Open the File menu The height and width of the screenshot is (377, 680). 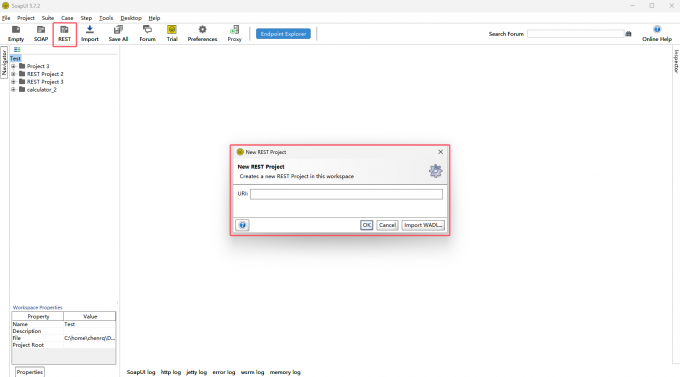click(6, 18)
